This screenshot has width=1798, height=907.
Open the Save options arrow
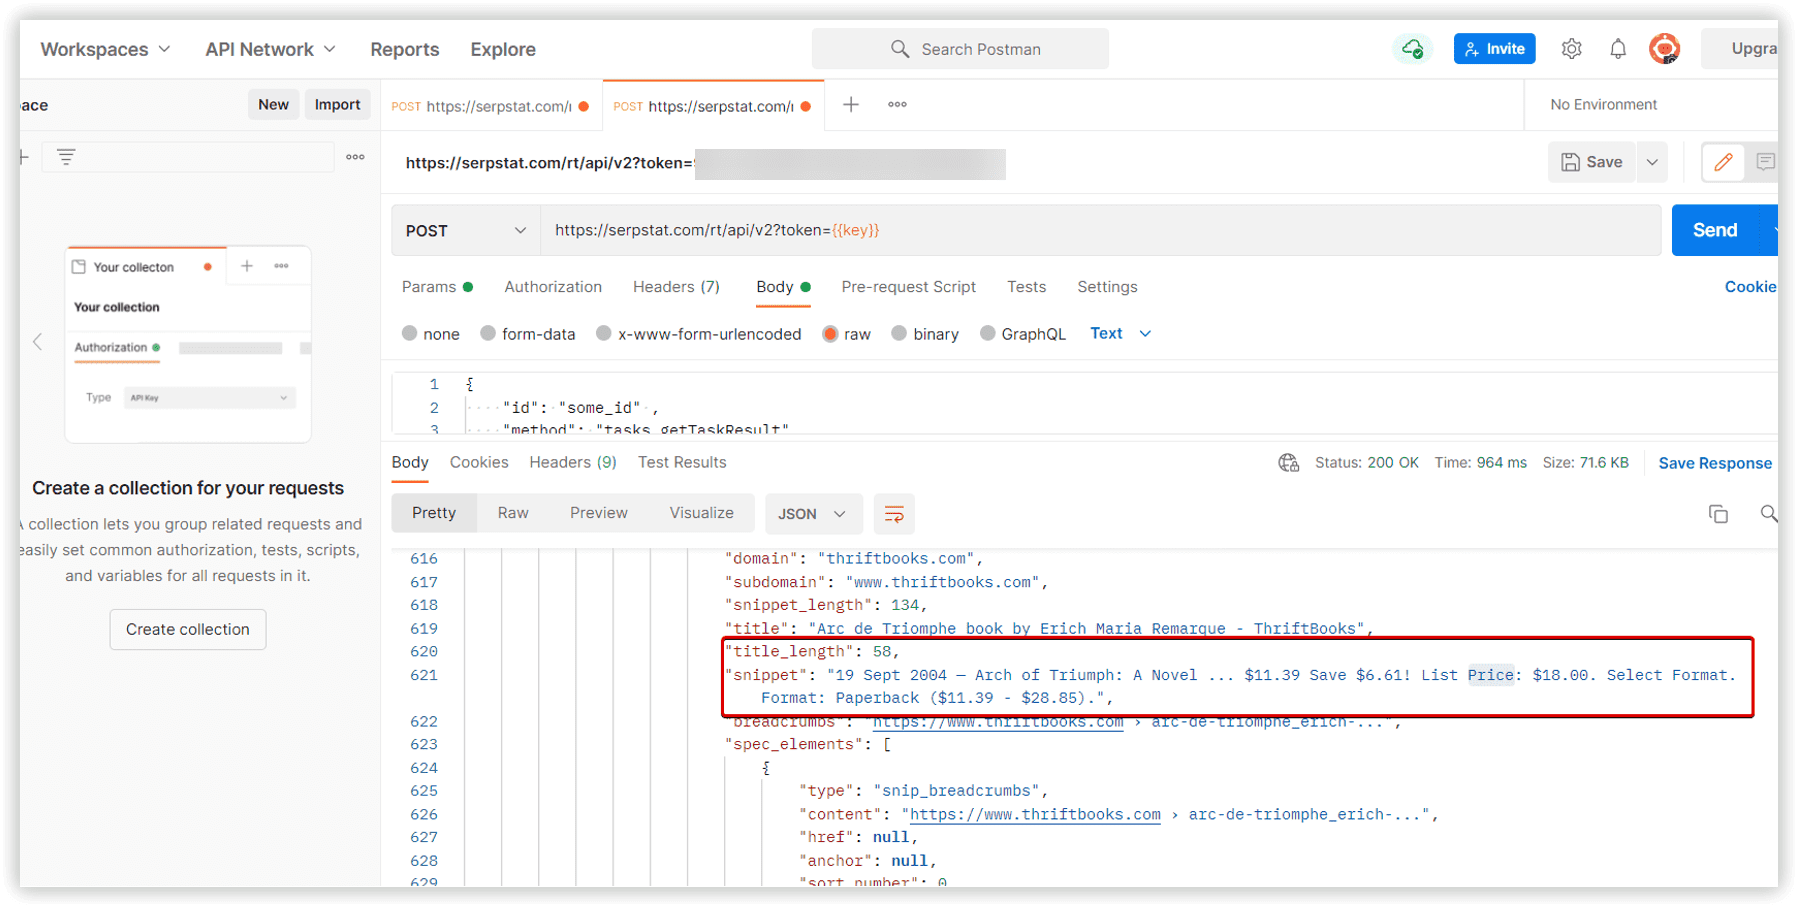pyautogui.click(x=1652, y=162)
